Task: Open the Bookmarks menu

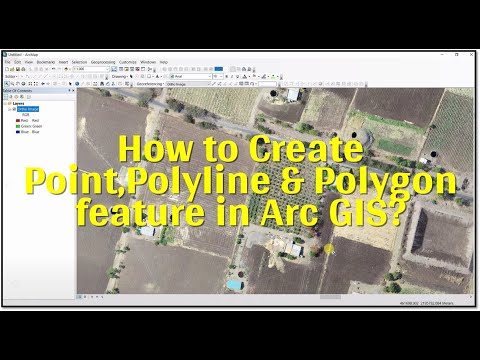Action: 46,62
